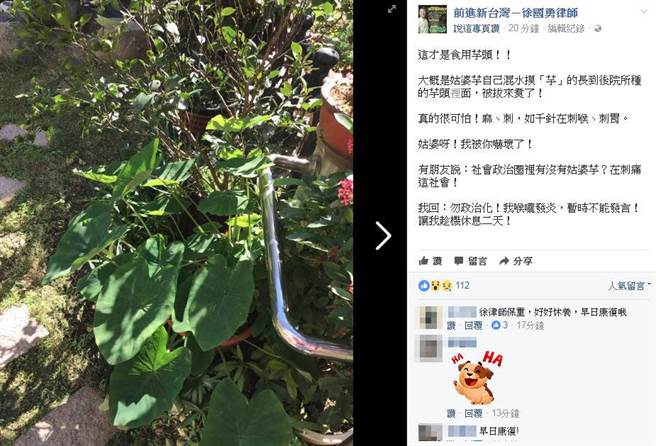Viewport: 656px width, 446px height.
Task: Click 說這專頁讚 to like the page
Action: pyautogui.click(x=477, y=28)
